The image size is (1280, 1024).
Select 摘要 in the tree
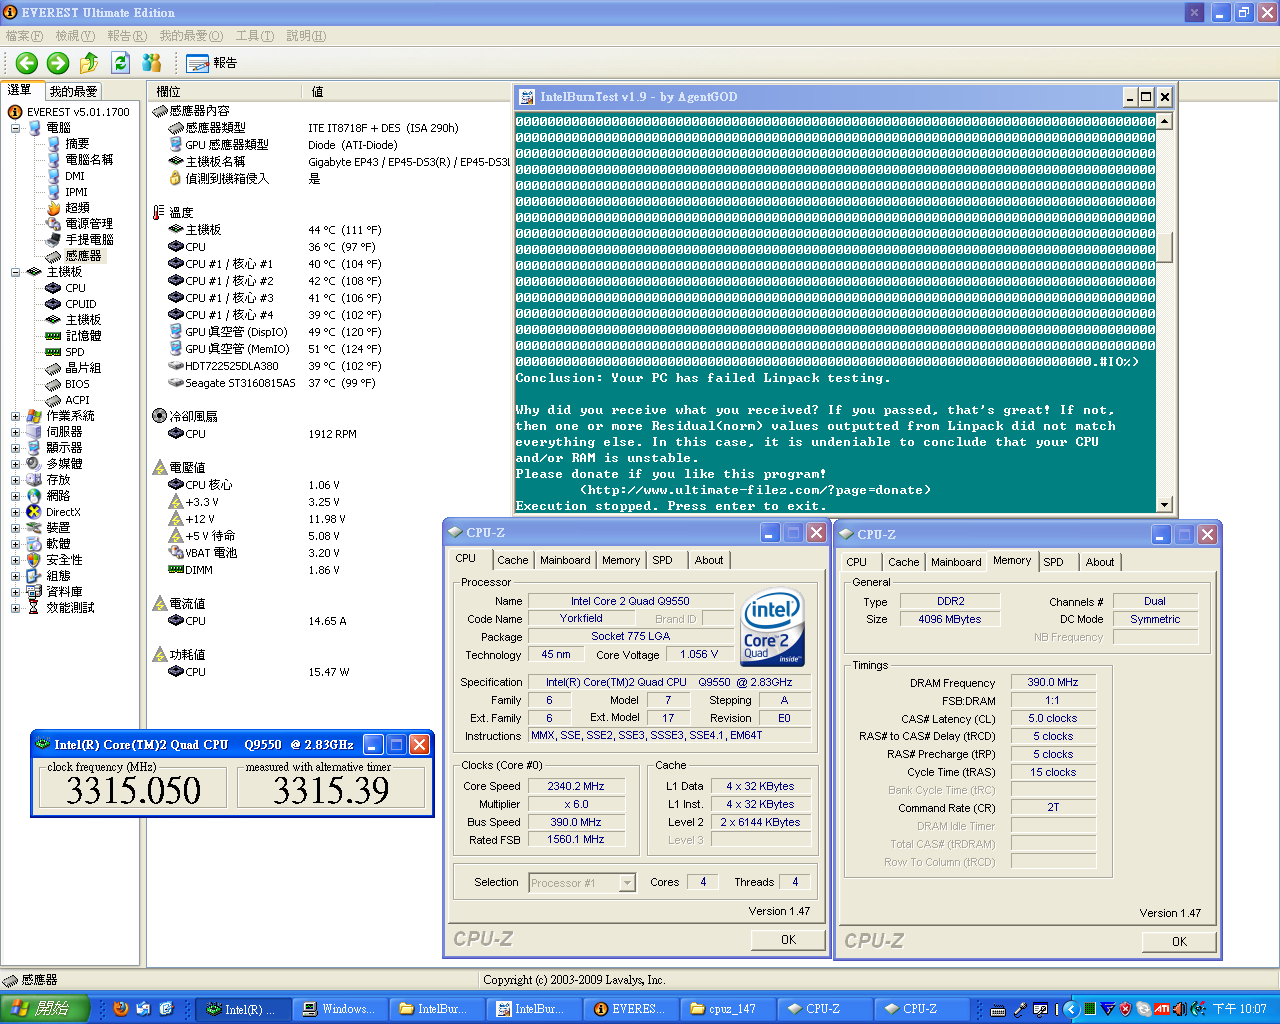pyautogui.click(x=77, y=144)
